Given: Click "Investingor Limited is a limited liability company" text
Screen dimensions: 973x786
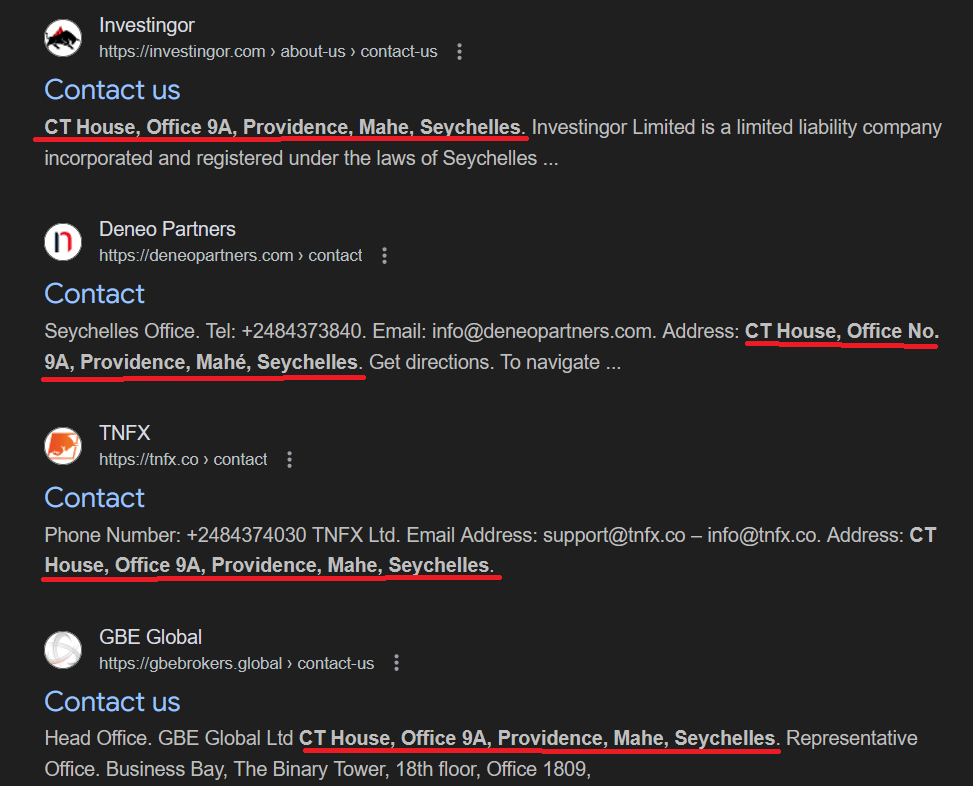Looking at the screenshot, I should coord(737,127).
